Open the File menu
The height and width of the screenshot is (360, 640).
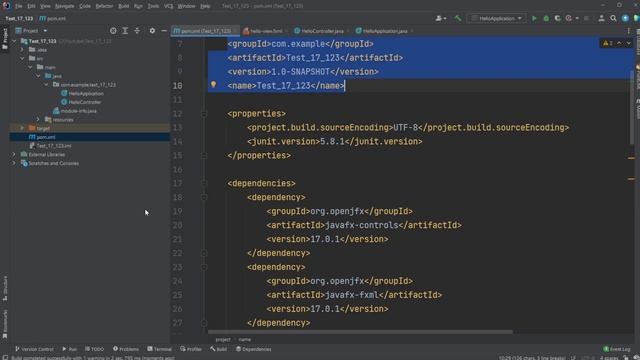pos(19,6)
